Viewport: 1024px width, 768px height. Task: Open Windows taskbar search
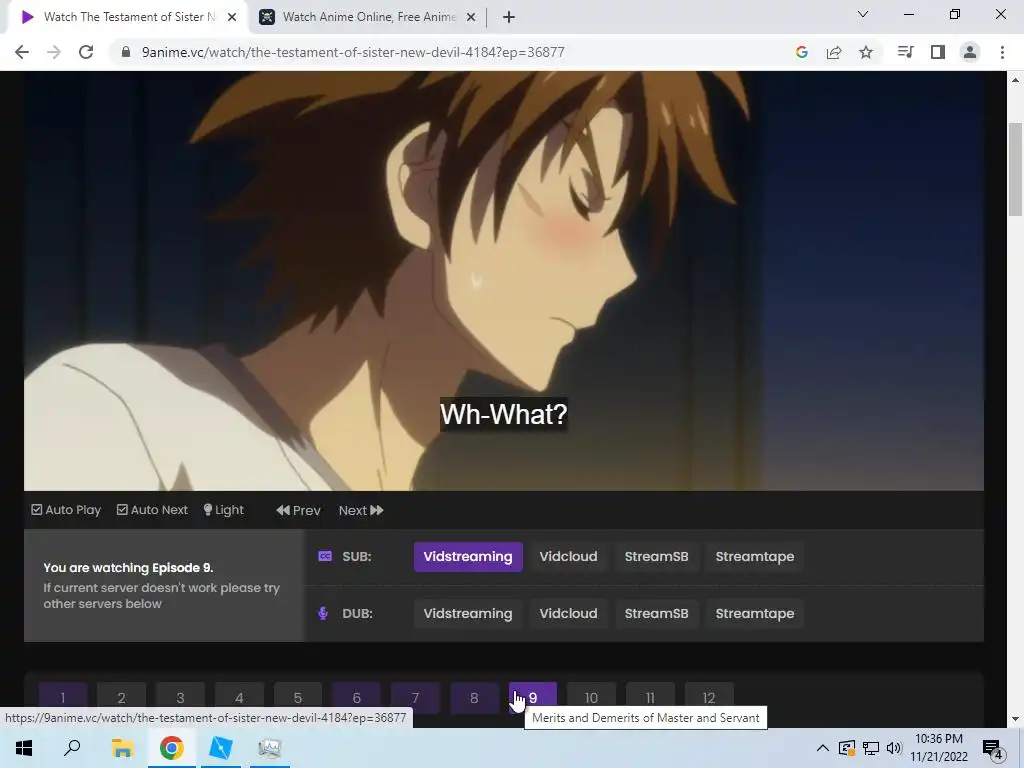tap(72, 748)
